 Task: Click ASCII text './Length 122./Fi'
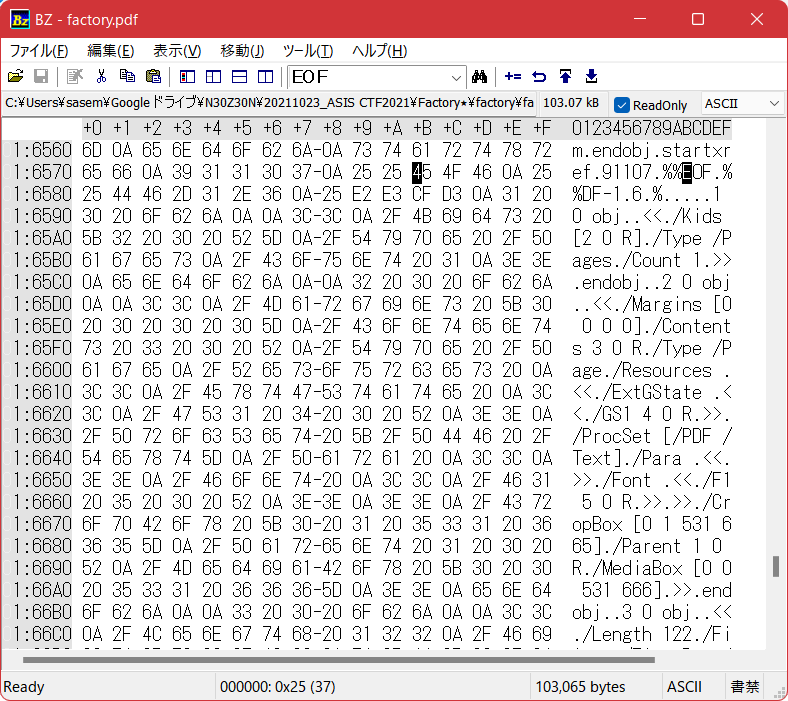[651, 634]
